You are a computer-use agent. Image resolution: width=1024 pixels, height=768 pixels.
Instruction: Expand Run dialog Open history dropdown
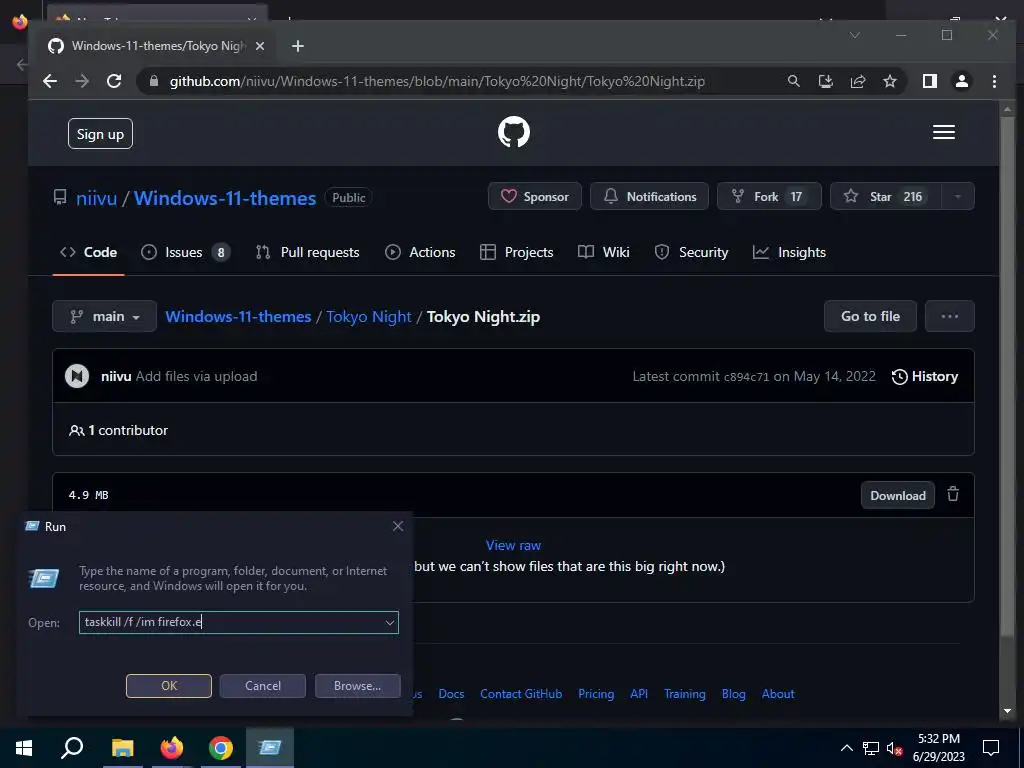[x=389, y=622]
